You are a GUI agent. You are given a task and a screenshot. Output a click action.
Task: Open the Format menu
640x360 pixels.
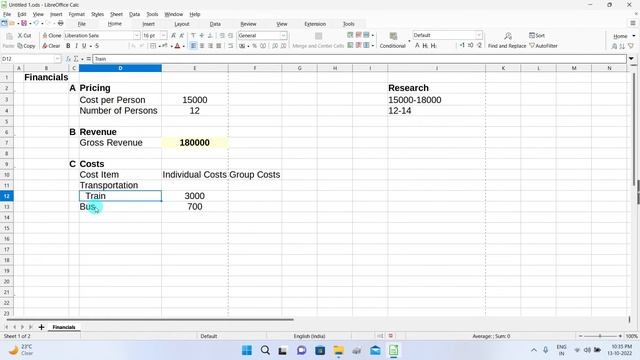tap(76, 14)
